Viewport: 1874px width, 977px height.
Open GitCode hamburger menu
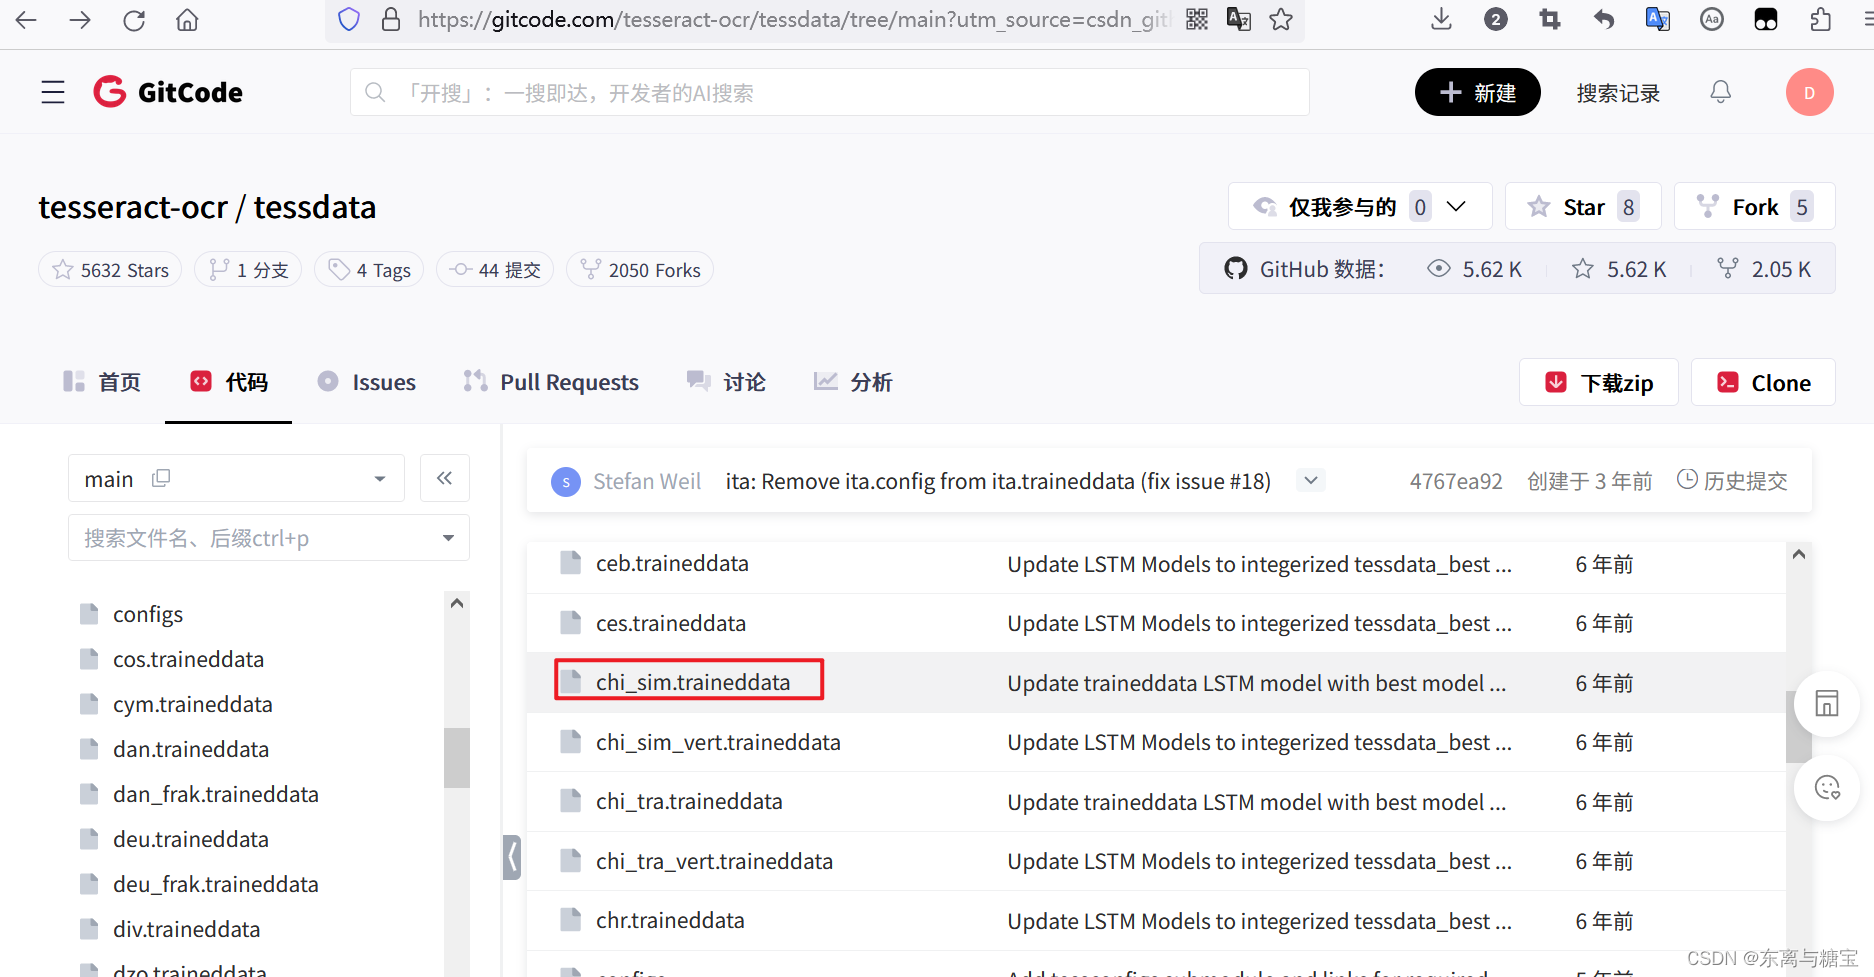click(53, 92)
